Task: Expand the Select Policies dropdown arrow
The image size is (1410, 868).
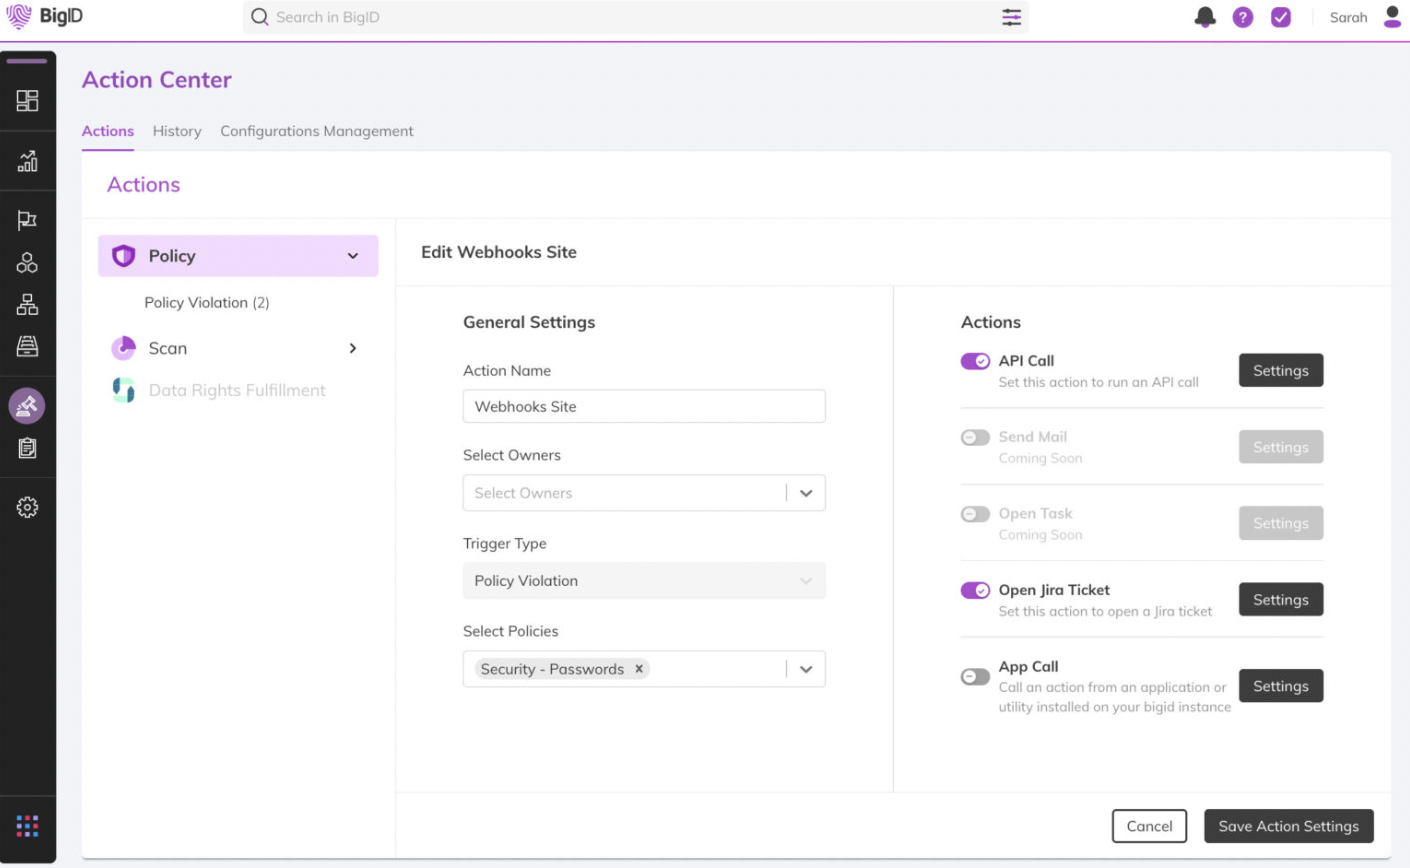Action: coord(806,669)
